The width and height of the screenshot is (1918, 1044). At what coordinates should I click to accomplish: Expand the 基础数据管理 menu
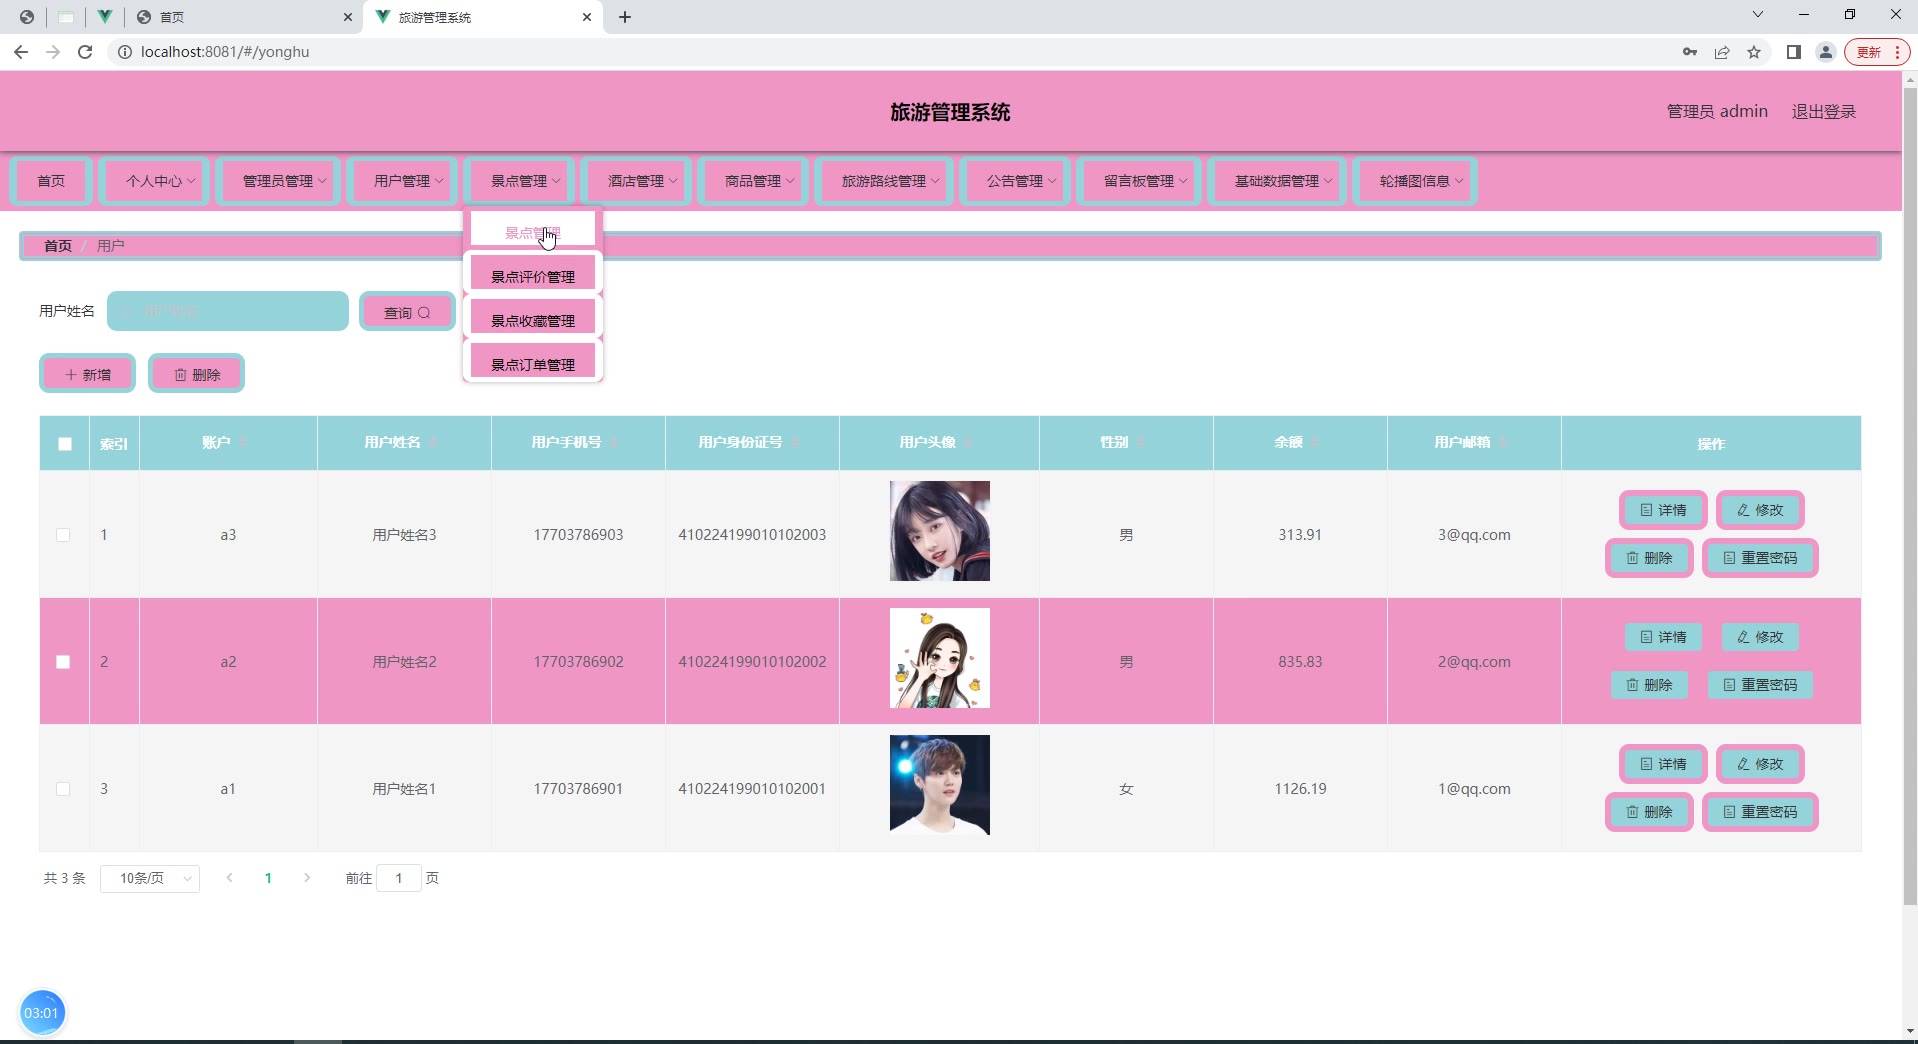coord(1278,181)
